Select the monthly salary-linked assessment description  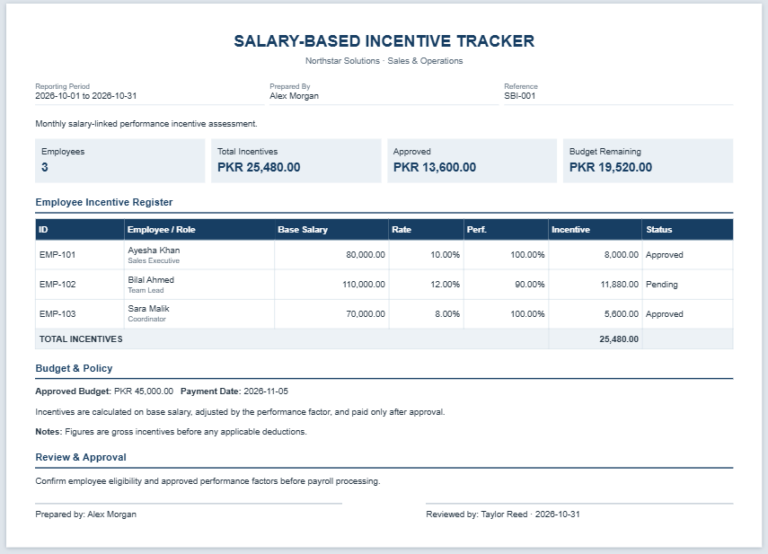tap(146, 124)
